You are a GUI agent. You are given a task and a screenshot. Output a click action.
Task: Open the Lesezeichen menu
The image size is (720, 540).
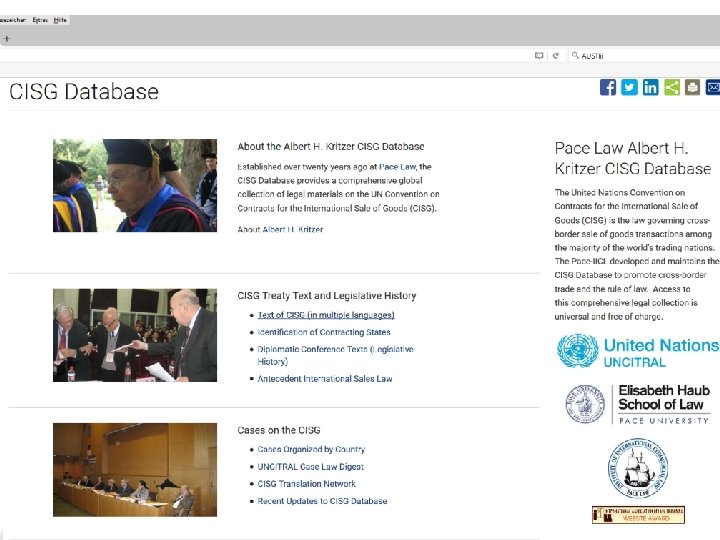13,20
